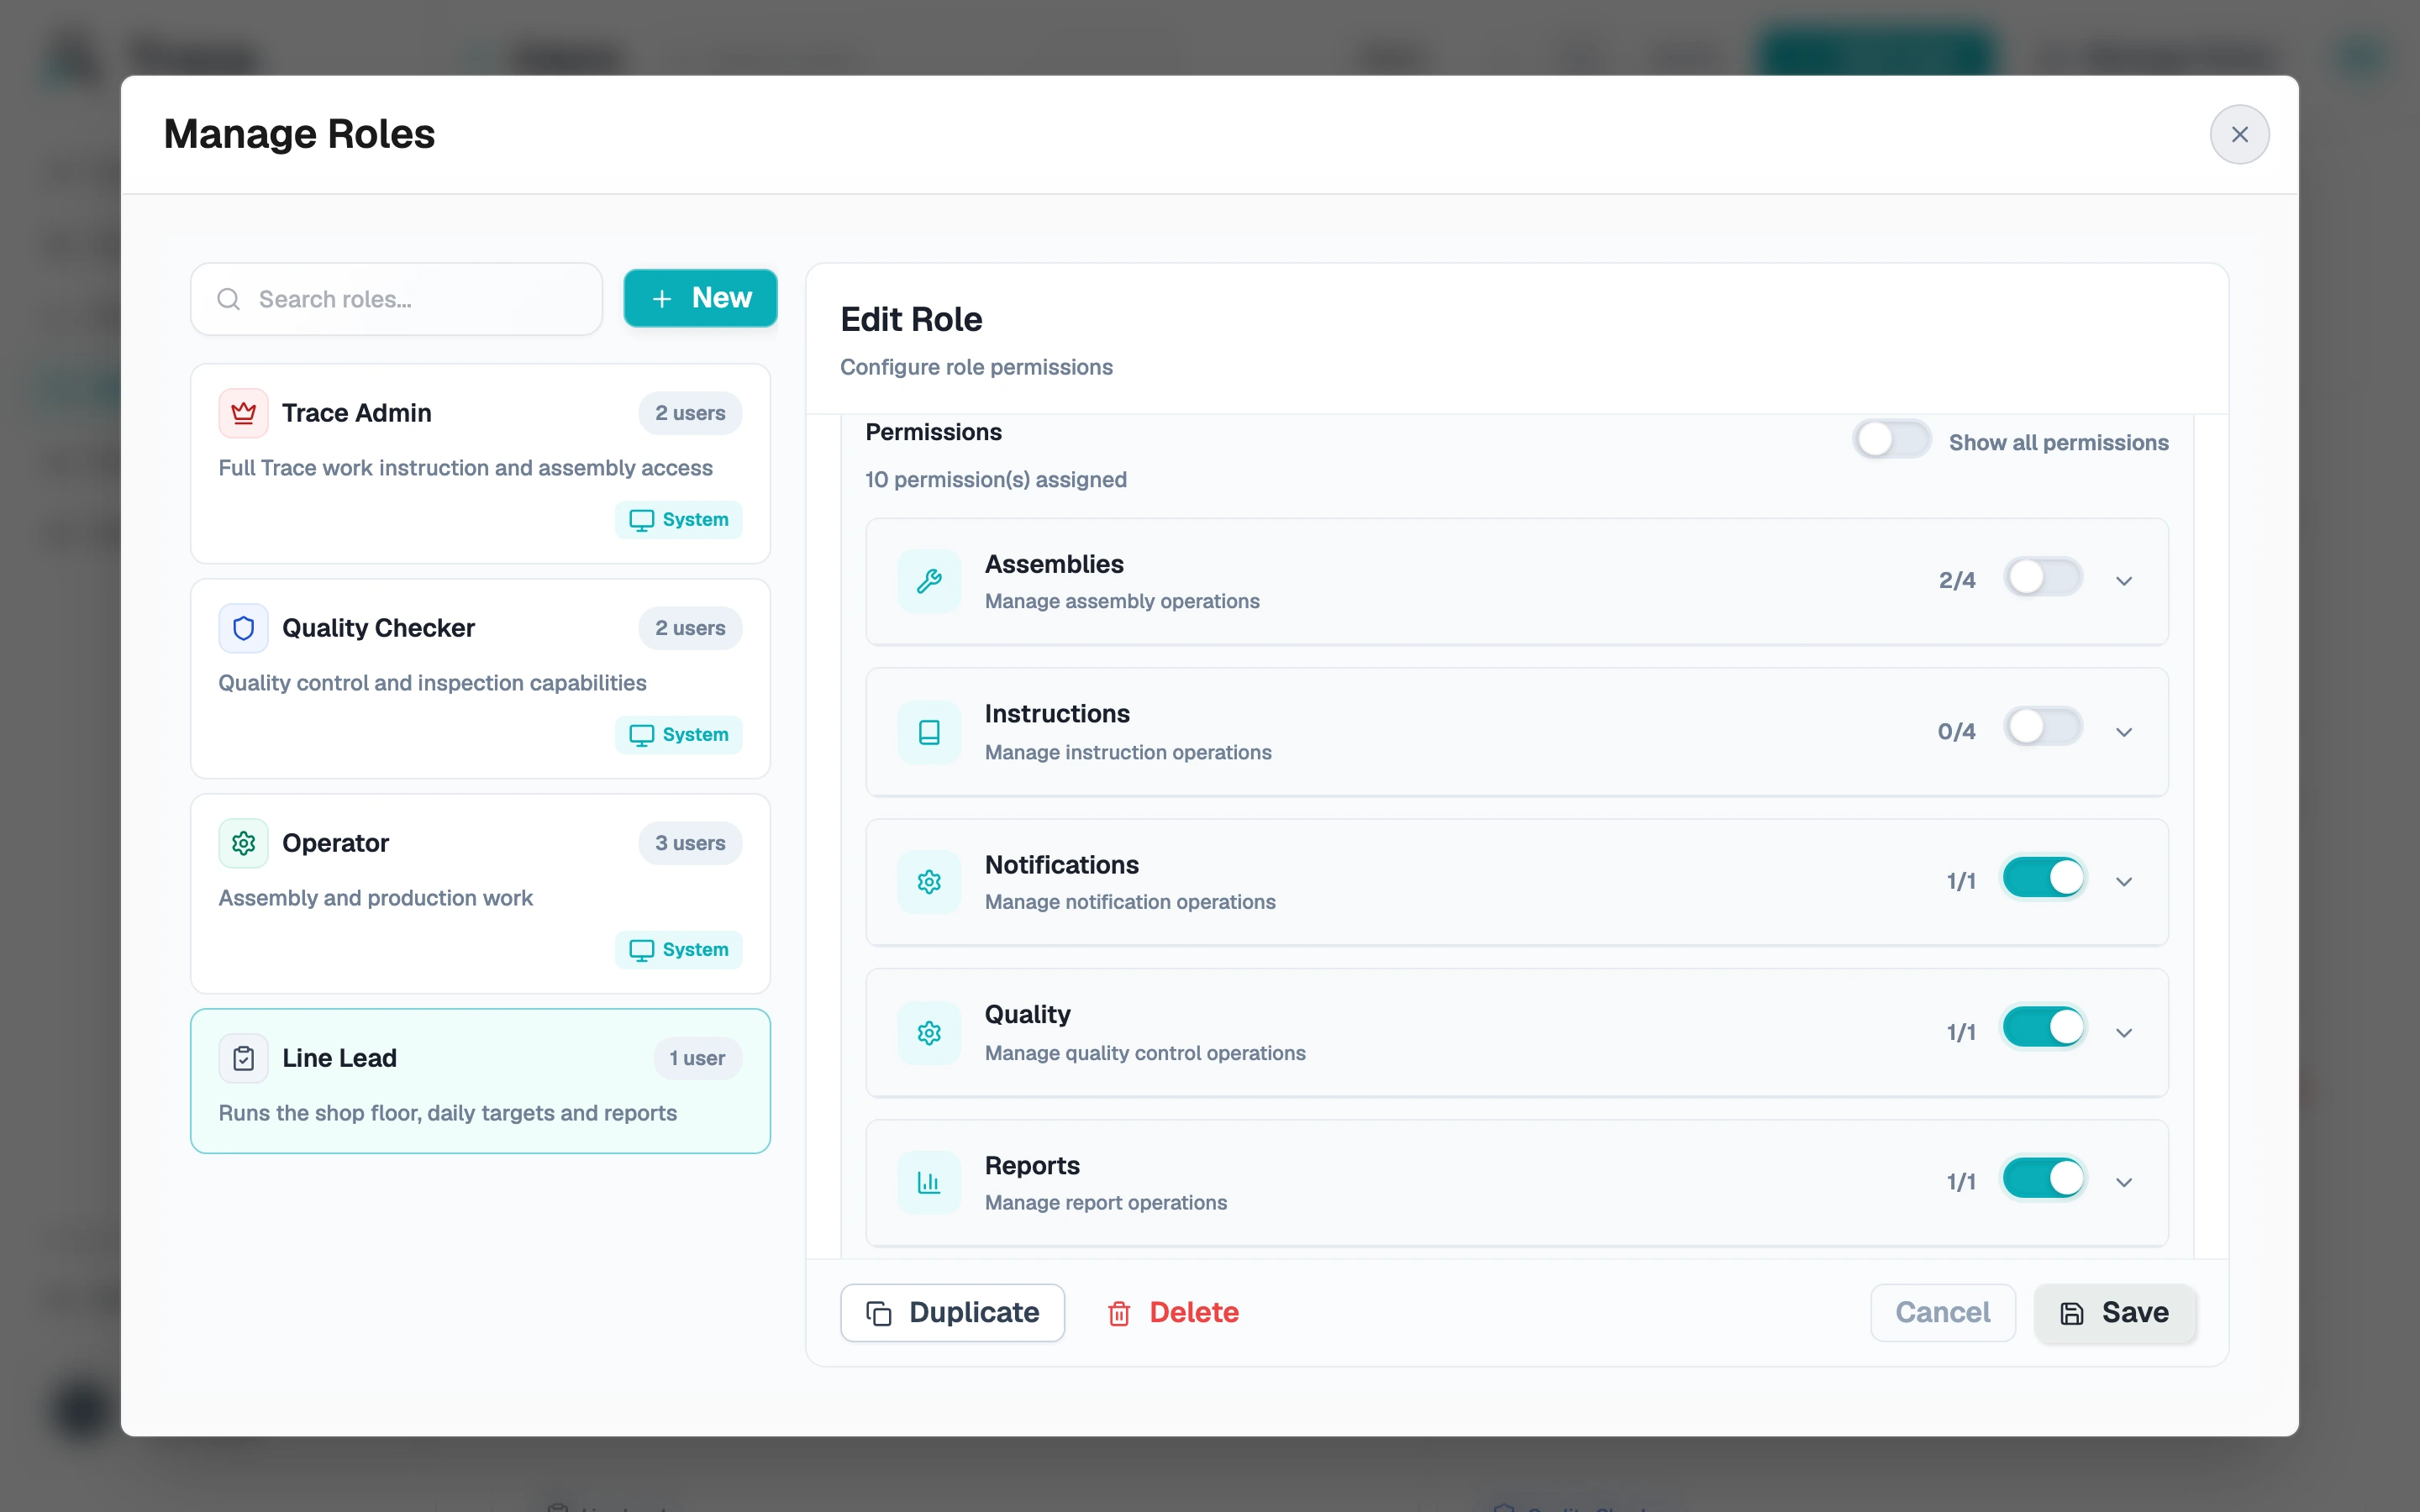
Task: Click monitor icon on Trace Admin System badge
Action: pyautogui.click(x=641, y=520)
